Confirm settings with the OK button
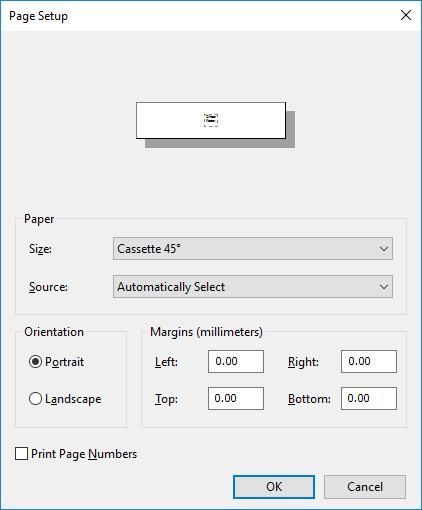422x510 pixels. pyautogui.click(x=274, y=487)
